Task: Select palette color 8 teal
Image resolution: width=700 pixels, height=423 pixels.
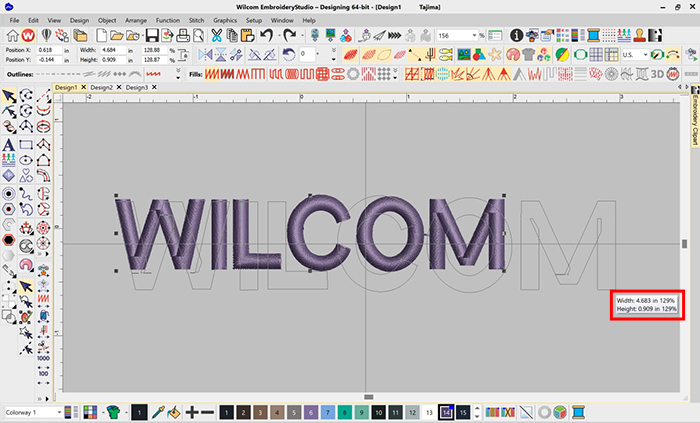Action: click(x=344, y=412)
